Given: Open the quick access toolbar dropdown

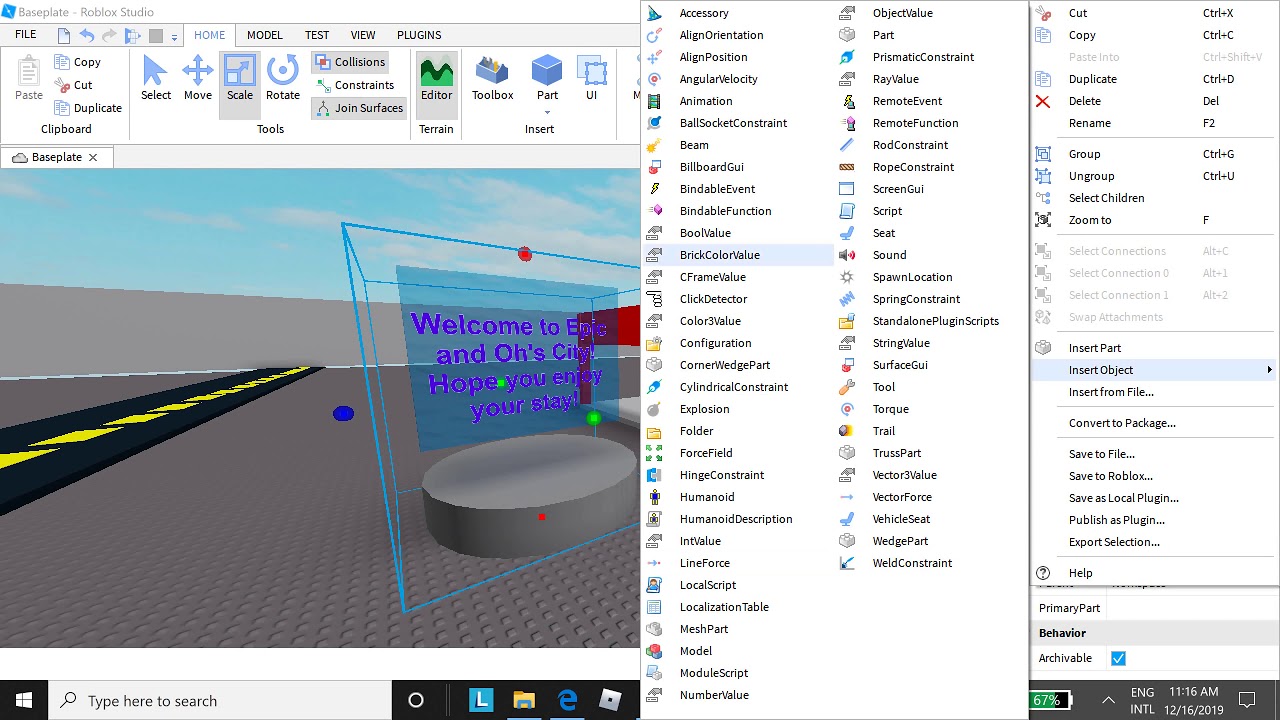Looking at the screenshot, I should tap(174, 37).
